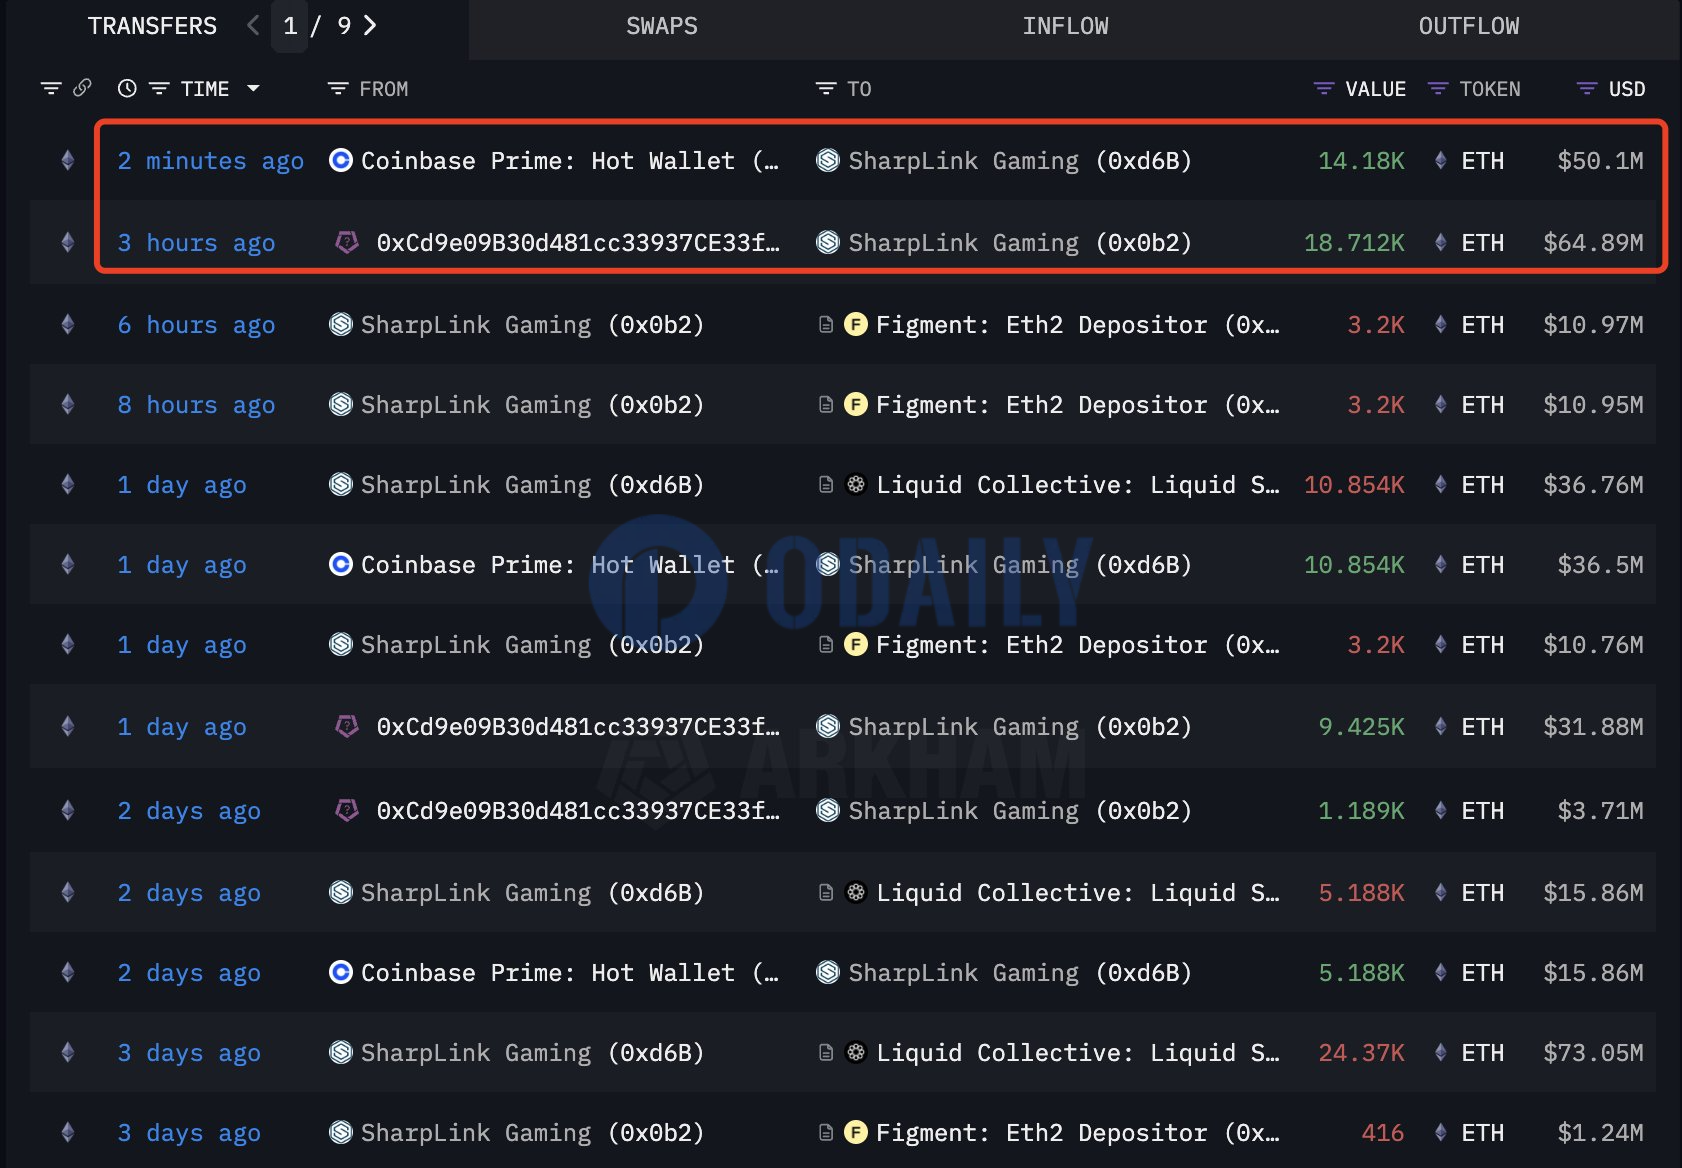The width and height of the screenshot is (1682, 1168).
Task: Click the ETH token in $50.1M row
Action: (1482, 161)
